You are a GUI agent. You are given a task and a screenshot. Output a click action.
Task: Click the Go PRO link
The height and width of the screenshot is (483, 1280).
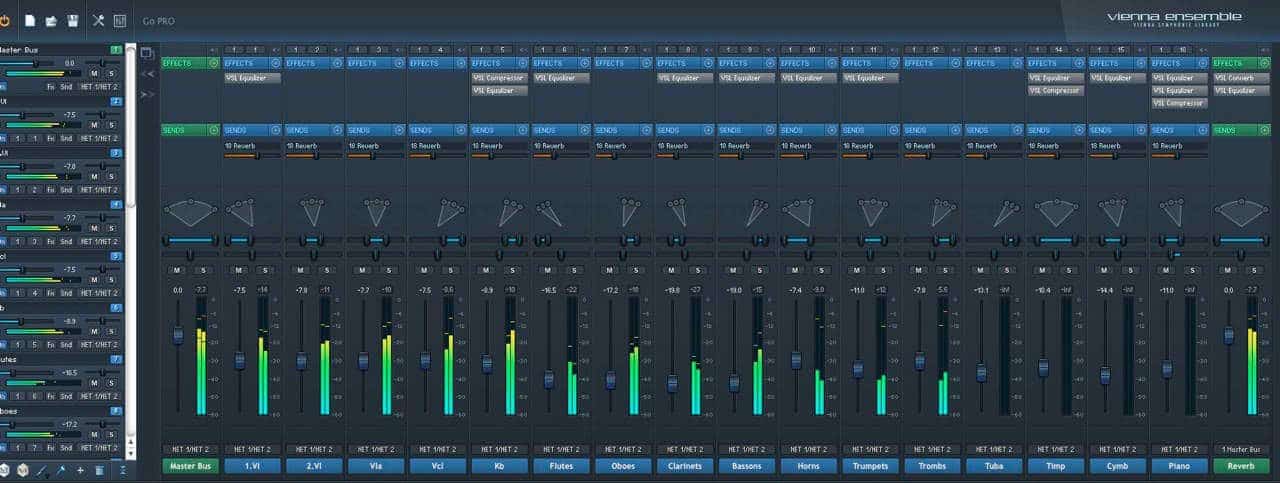click(x=160, y=21)
